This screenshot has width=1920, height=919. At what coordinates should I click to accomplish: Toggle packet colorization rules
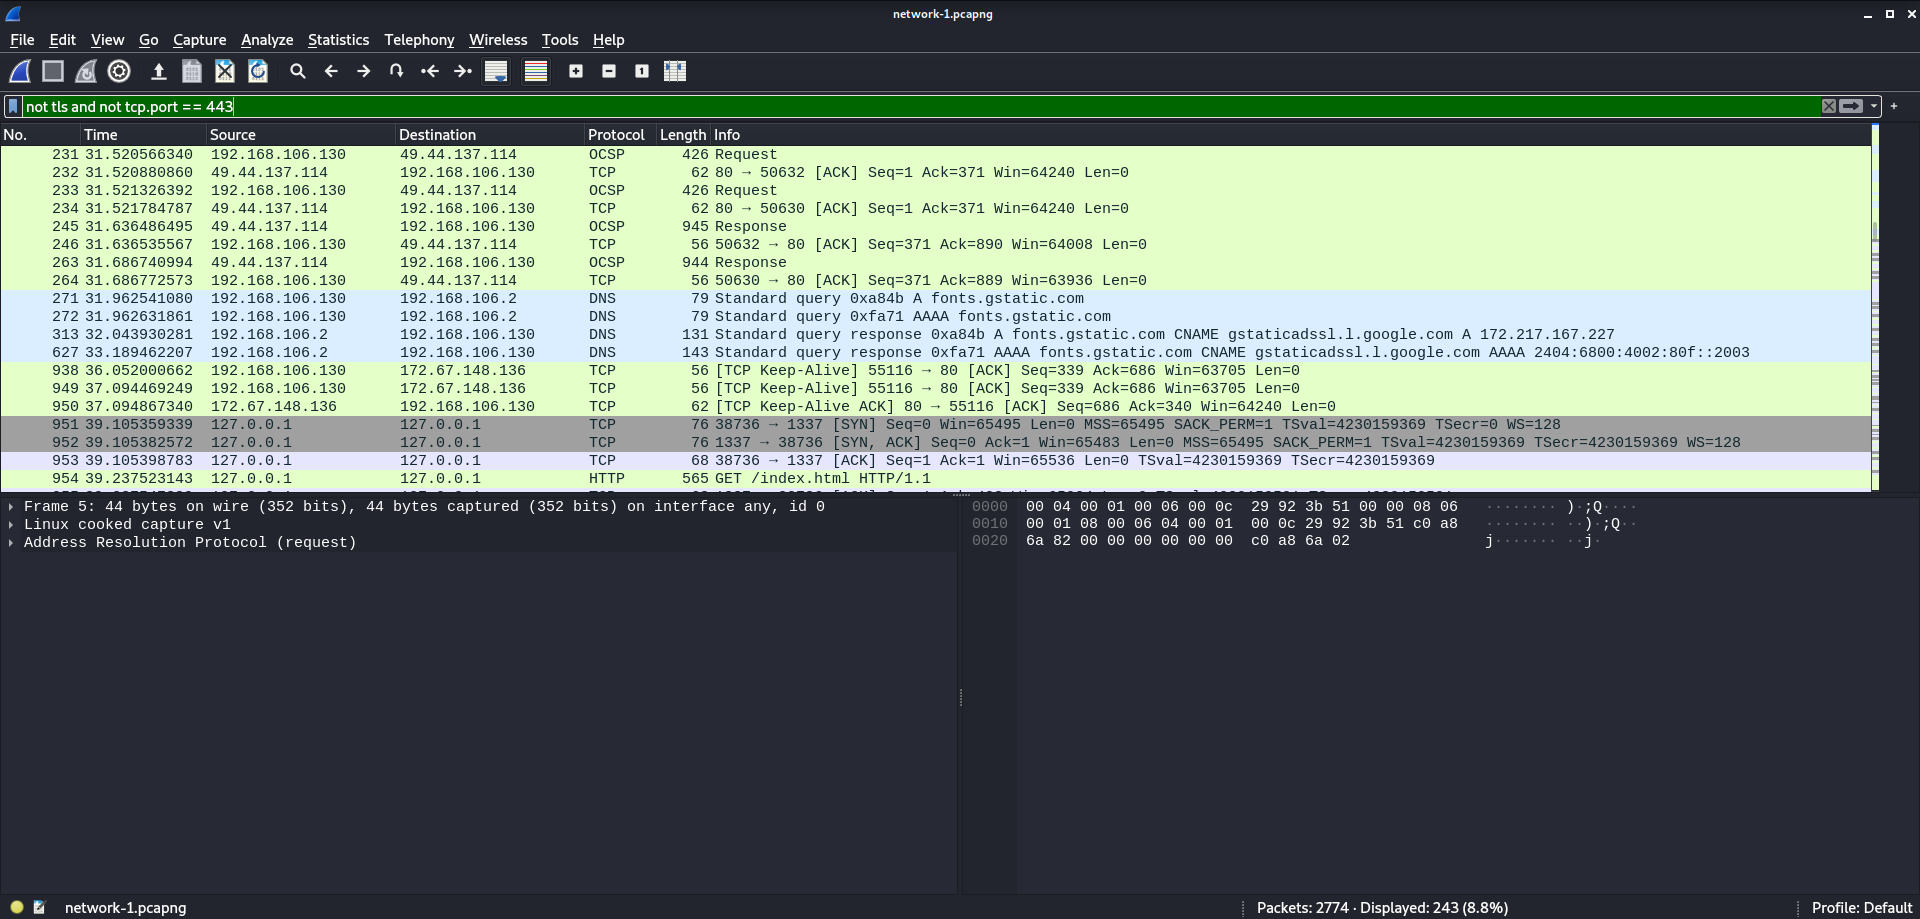point(536,71)
